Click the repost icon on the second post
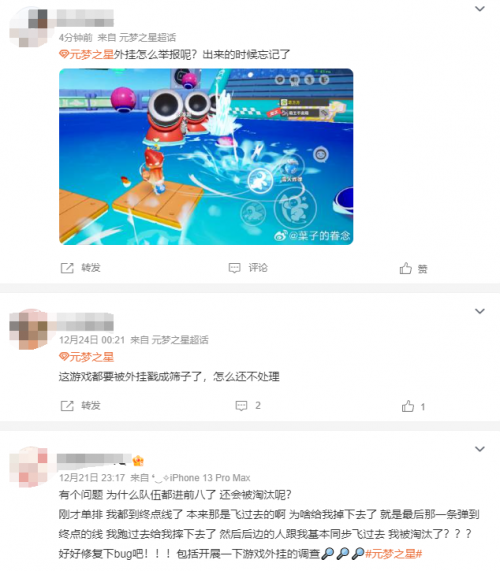The width and height of the screenshot is (500, 571). pyautogui.click(x=67, y=406)
